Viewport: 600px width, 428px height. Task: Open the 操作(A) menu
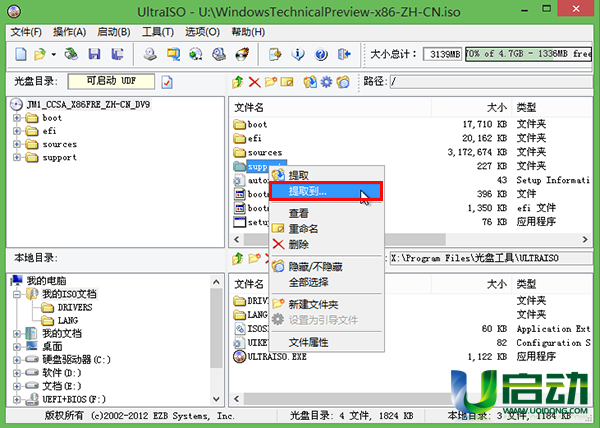[69, 32]
